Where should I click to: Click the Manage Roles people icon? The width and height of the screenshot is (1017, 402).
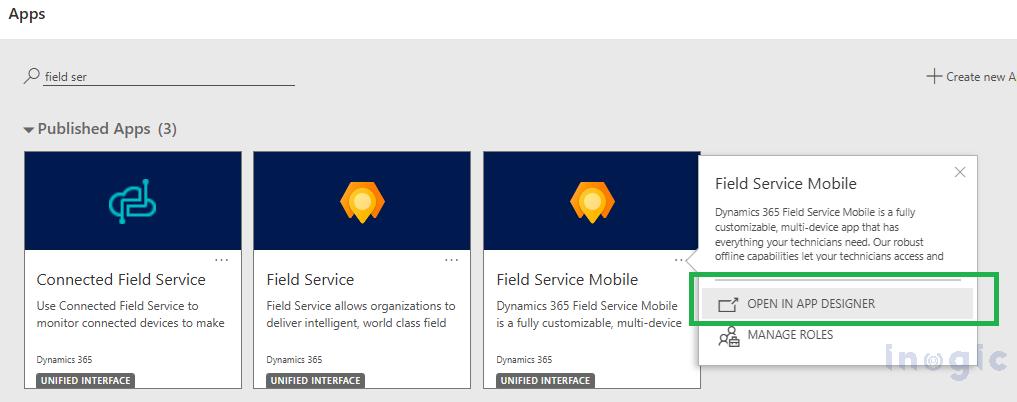pos(729,337)
